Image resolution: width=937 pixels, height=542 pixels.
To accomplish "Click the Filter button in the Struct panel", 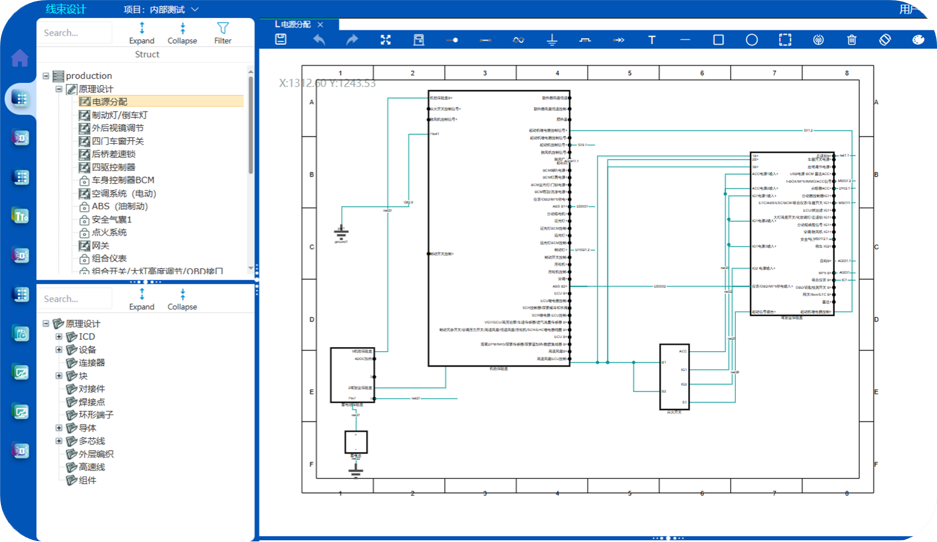I will (x=222, y=33).
